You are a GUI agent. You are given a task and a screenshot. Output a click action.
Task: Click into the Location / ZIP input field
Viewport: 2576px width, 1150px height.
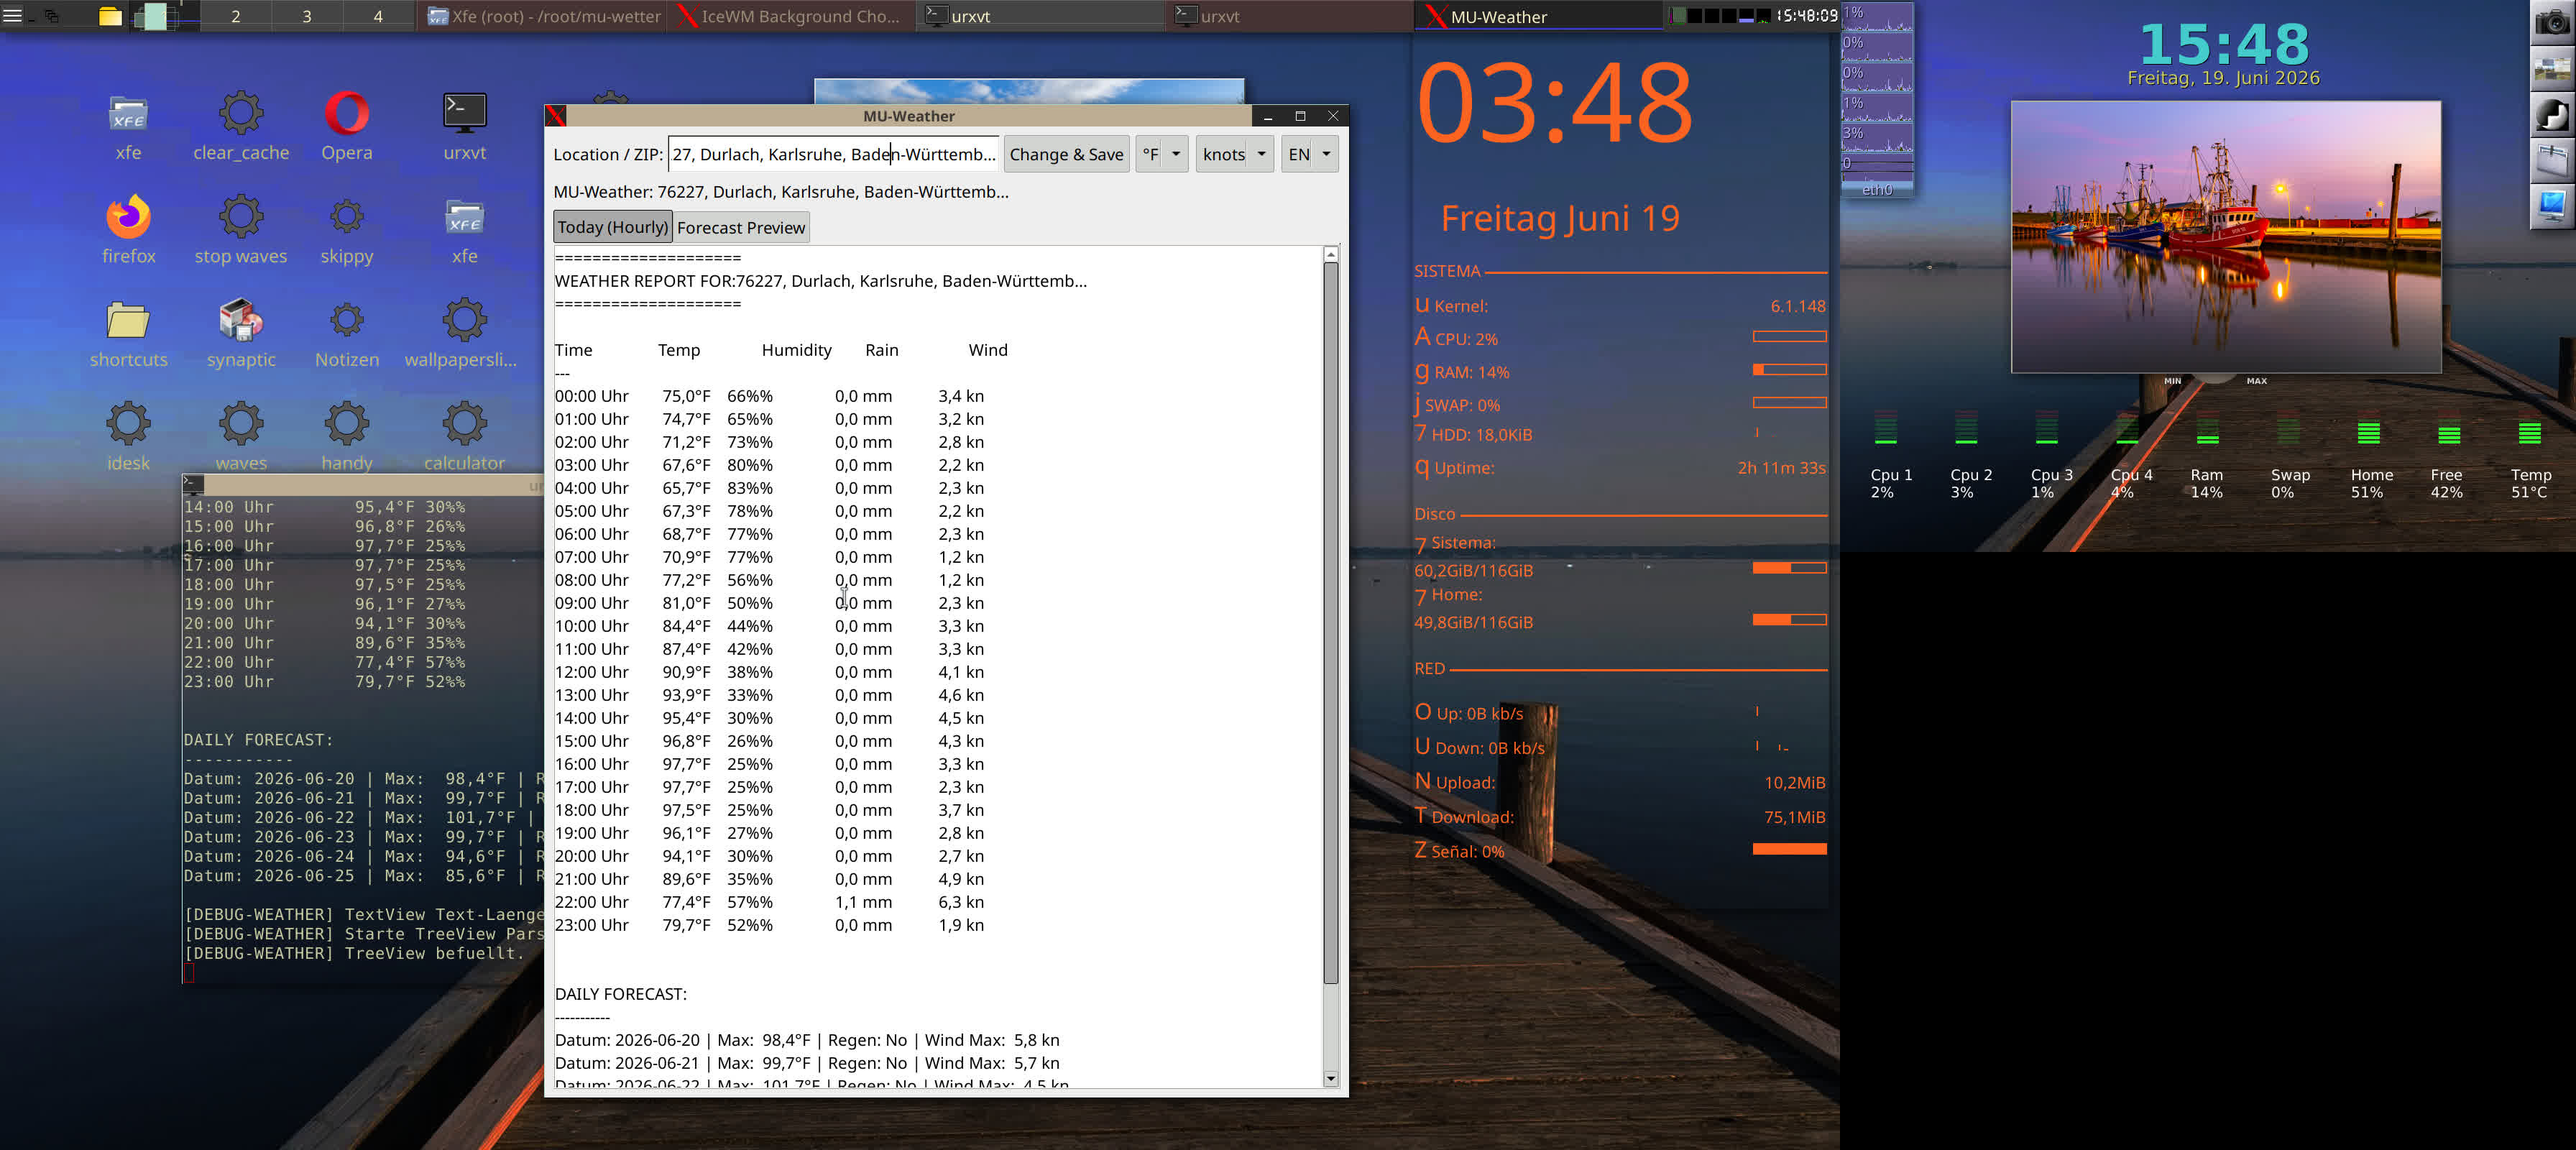click(834, 154)
